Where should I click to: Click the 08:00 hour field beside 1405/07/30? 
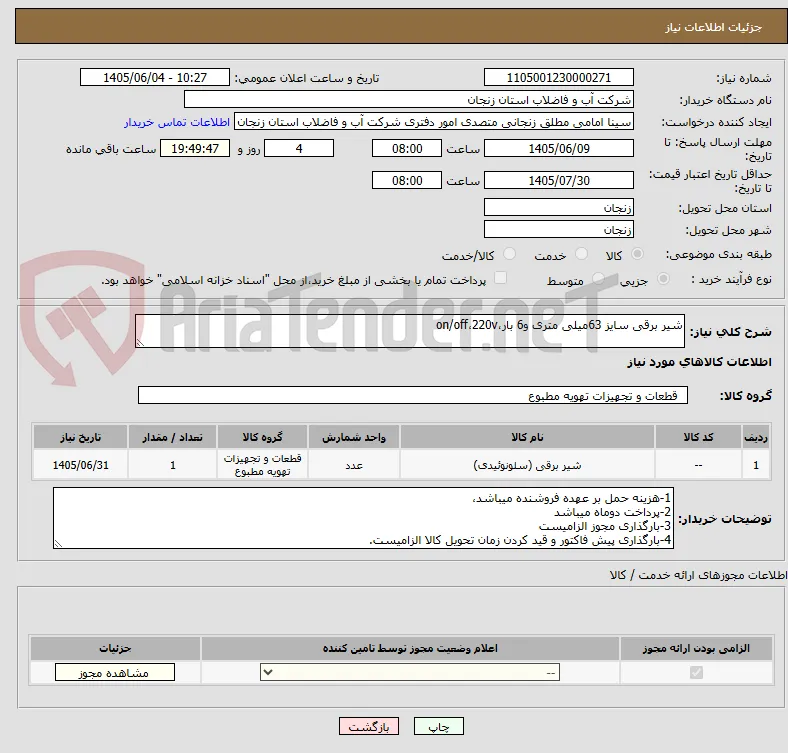tap(407, 180)
